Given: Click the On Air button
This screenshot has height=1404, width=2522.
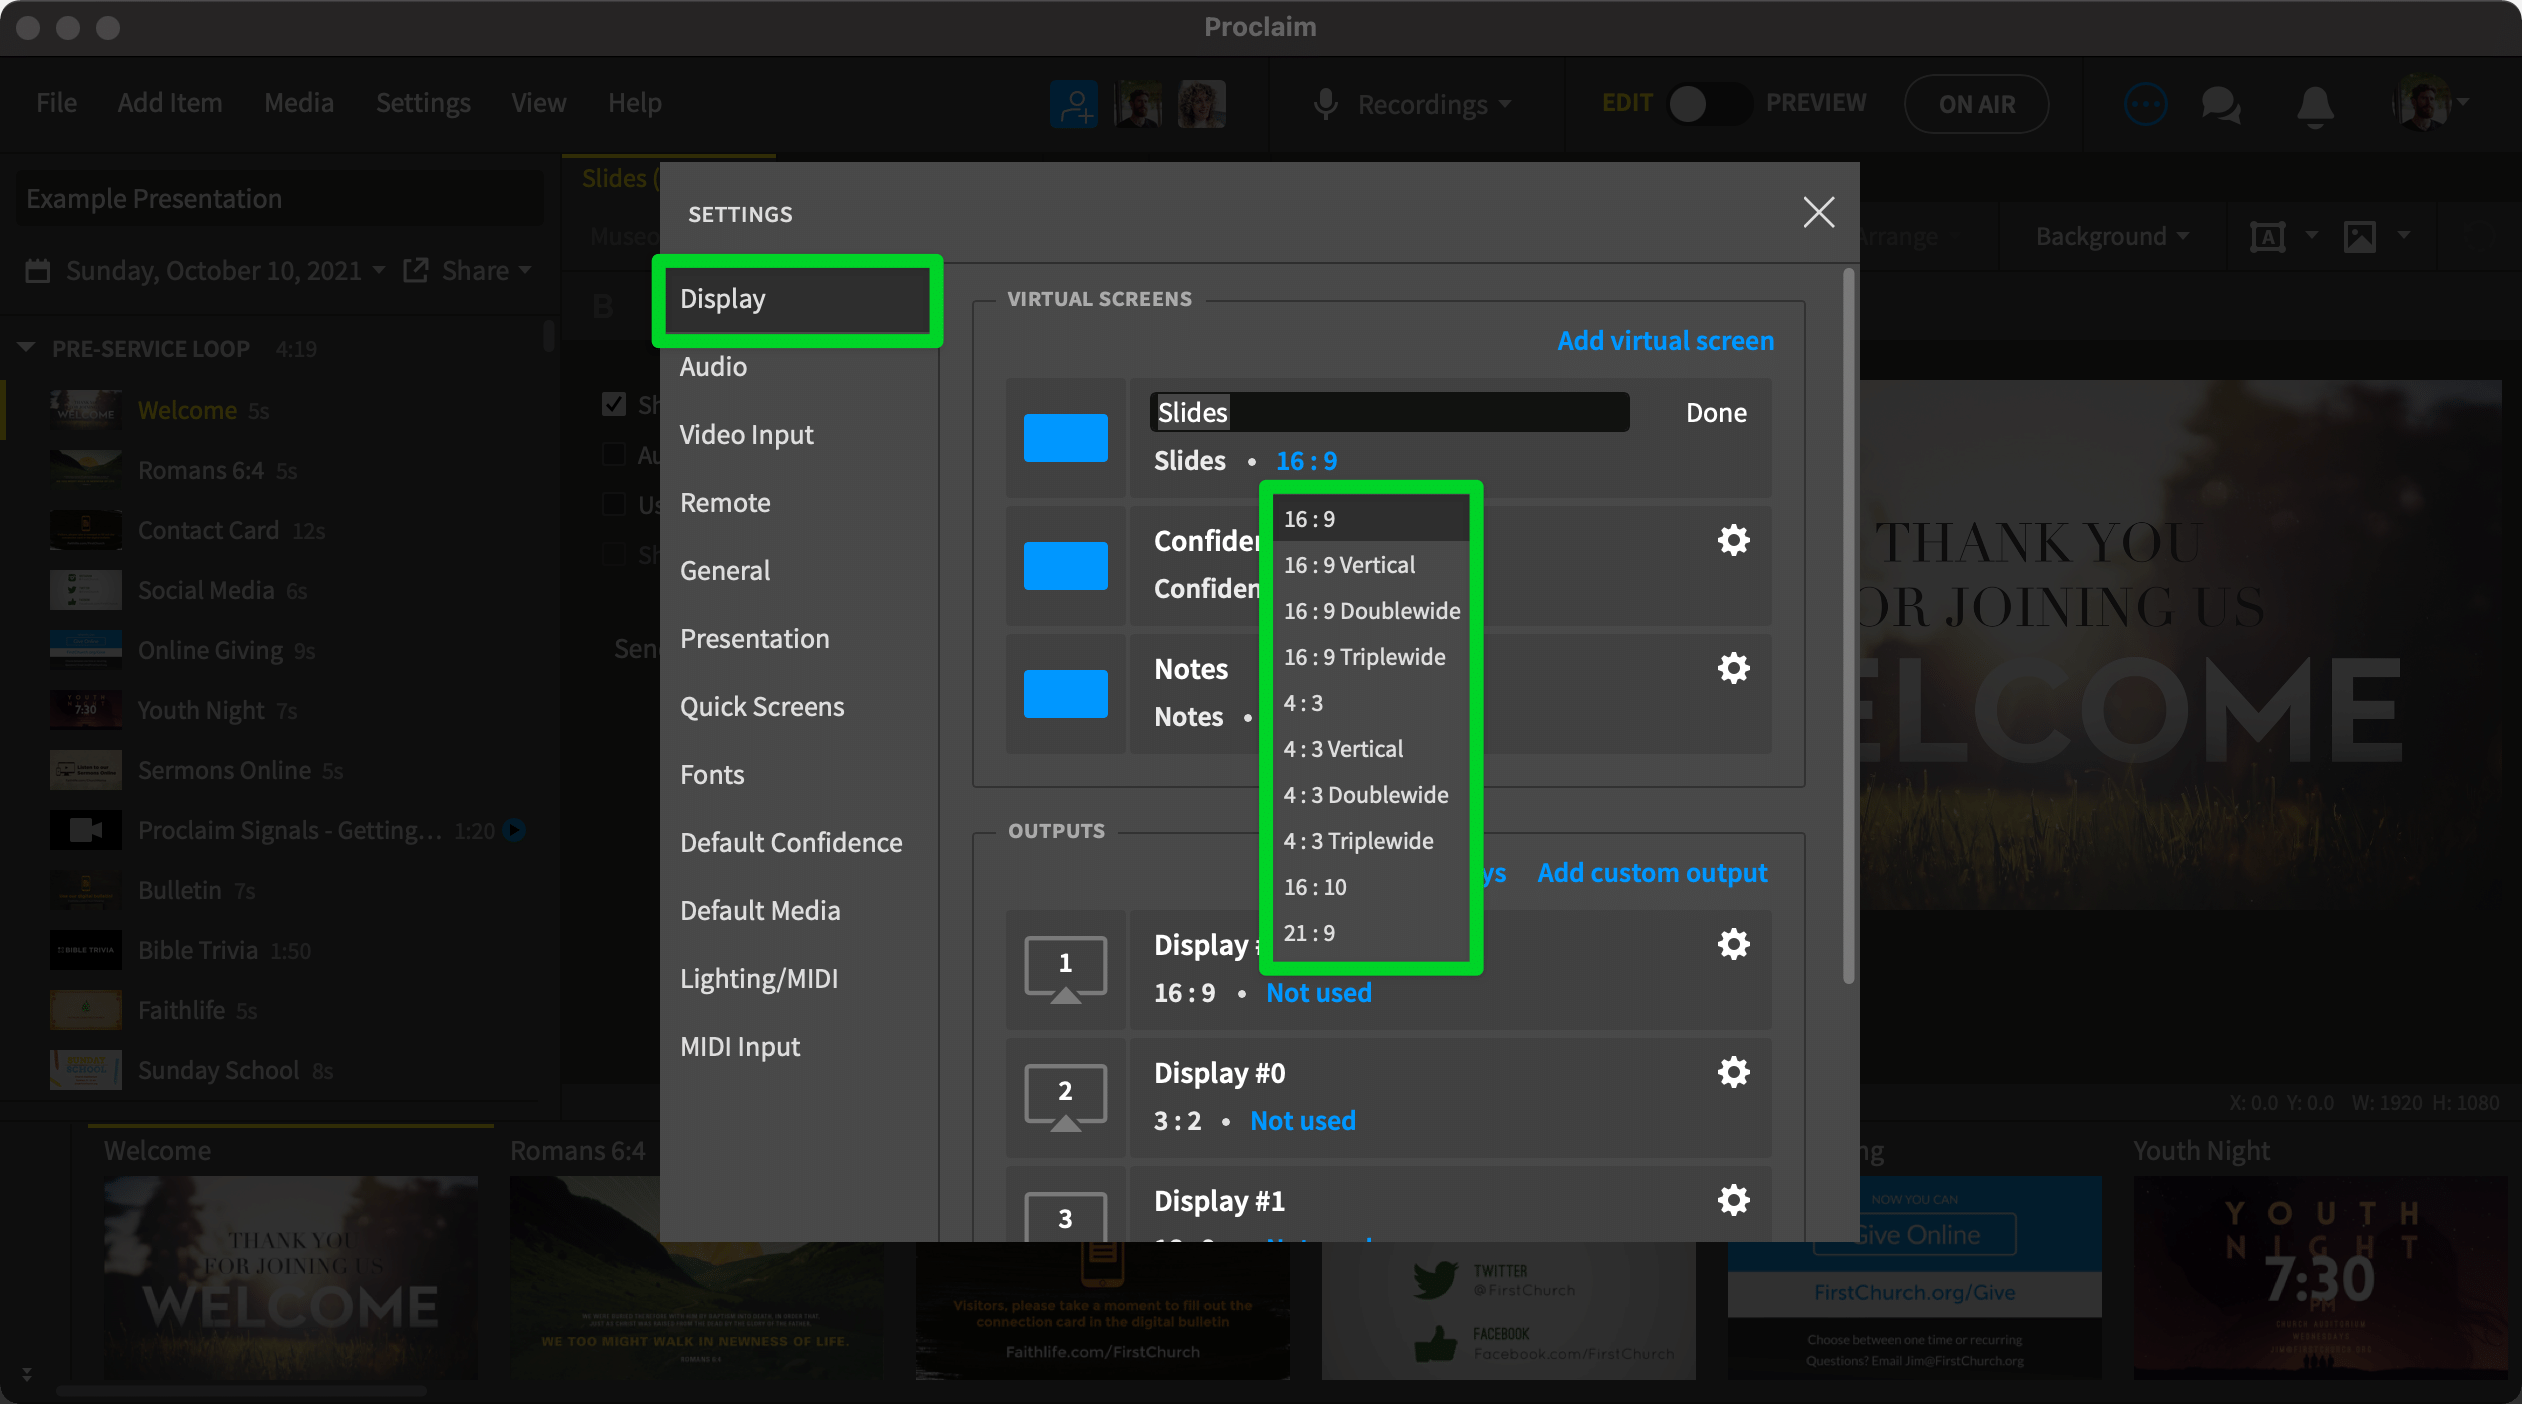Looking at the screenshot, I should tap(1976, 104).
